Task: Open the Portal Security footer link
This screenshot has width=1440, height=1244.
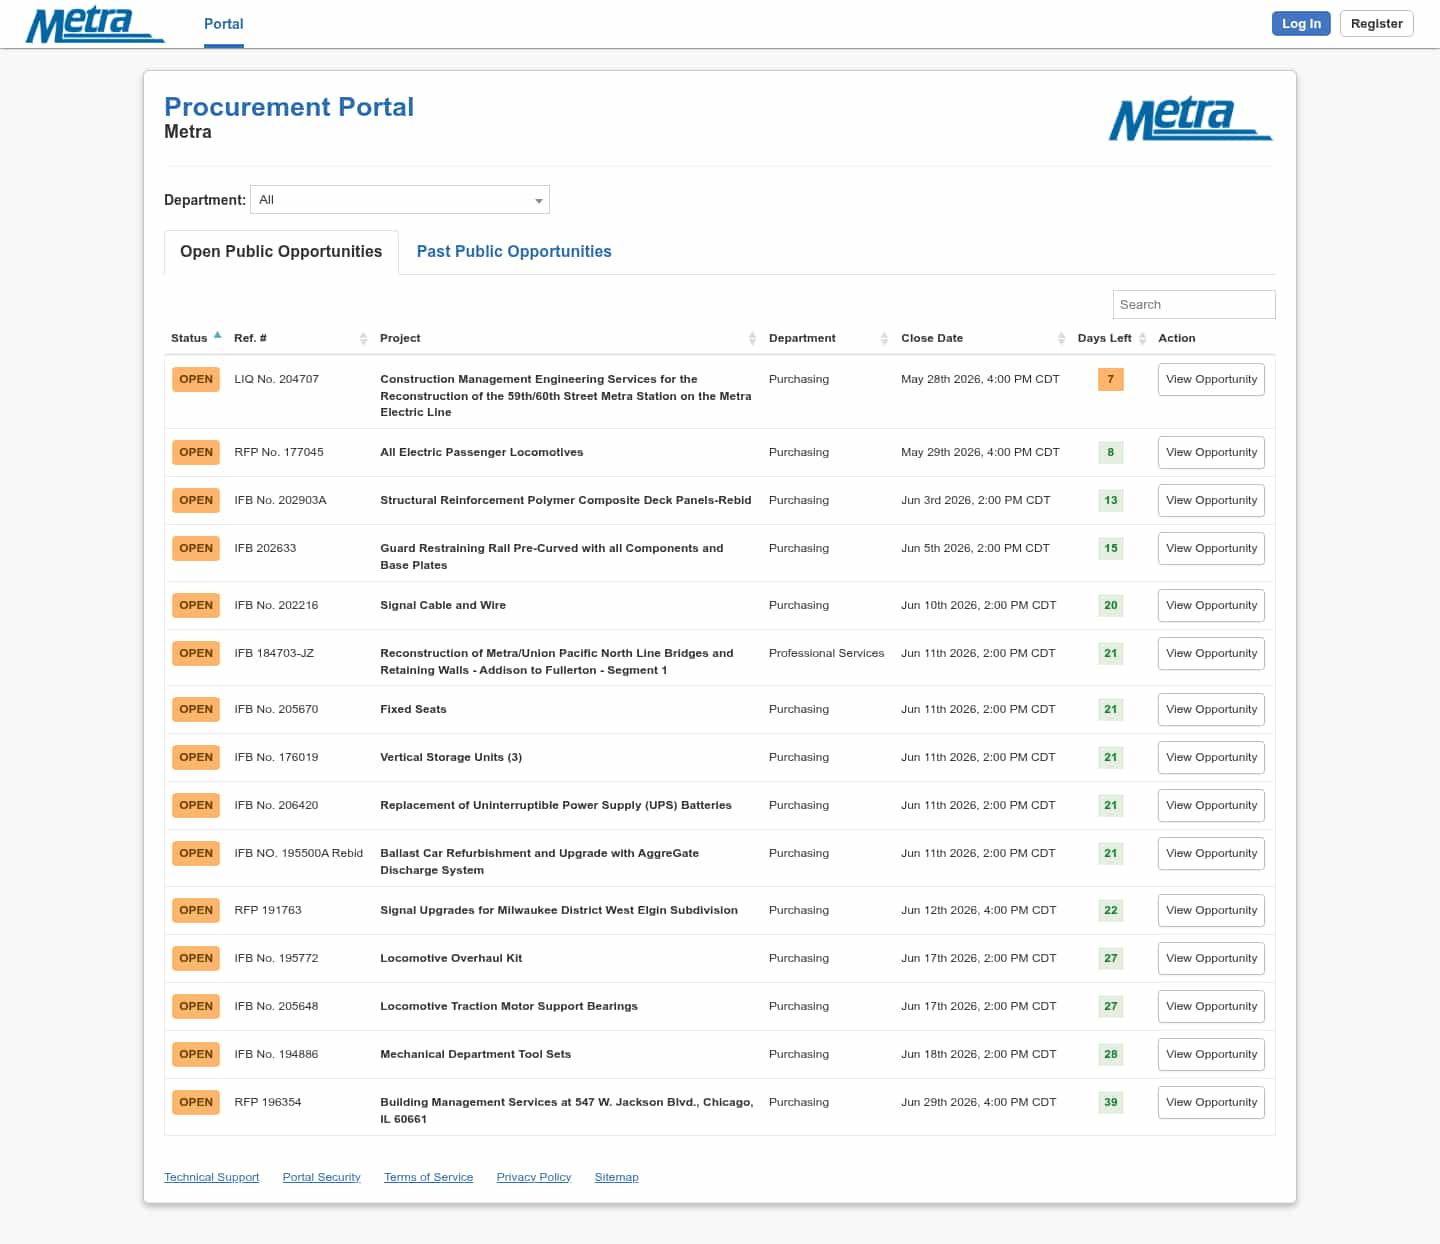Action: click(321, 1177)
